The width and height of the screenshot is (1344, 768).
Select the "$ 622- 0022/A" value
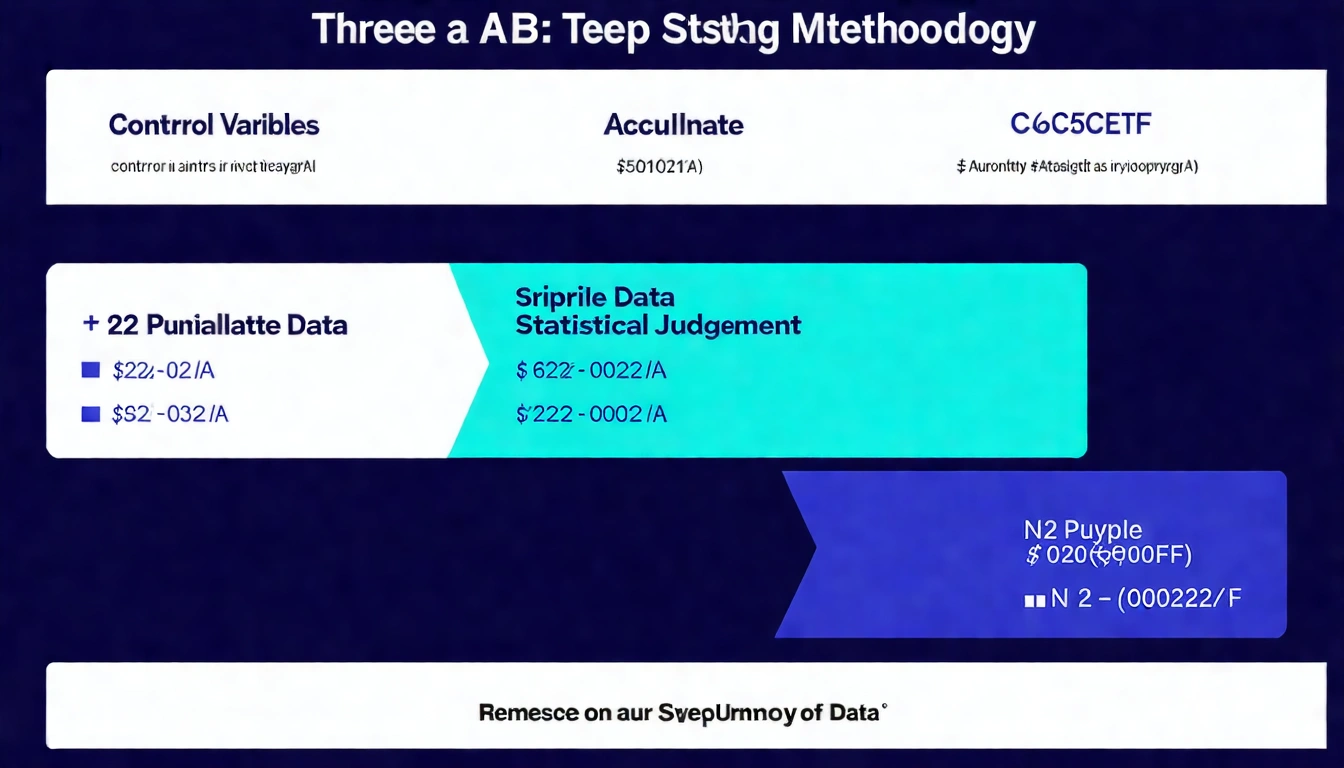click(591, 371)
